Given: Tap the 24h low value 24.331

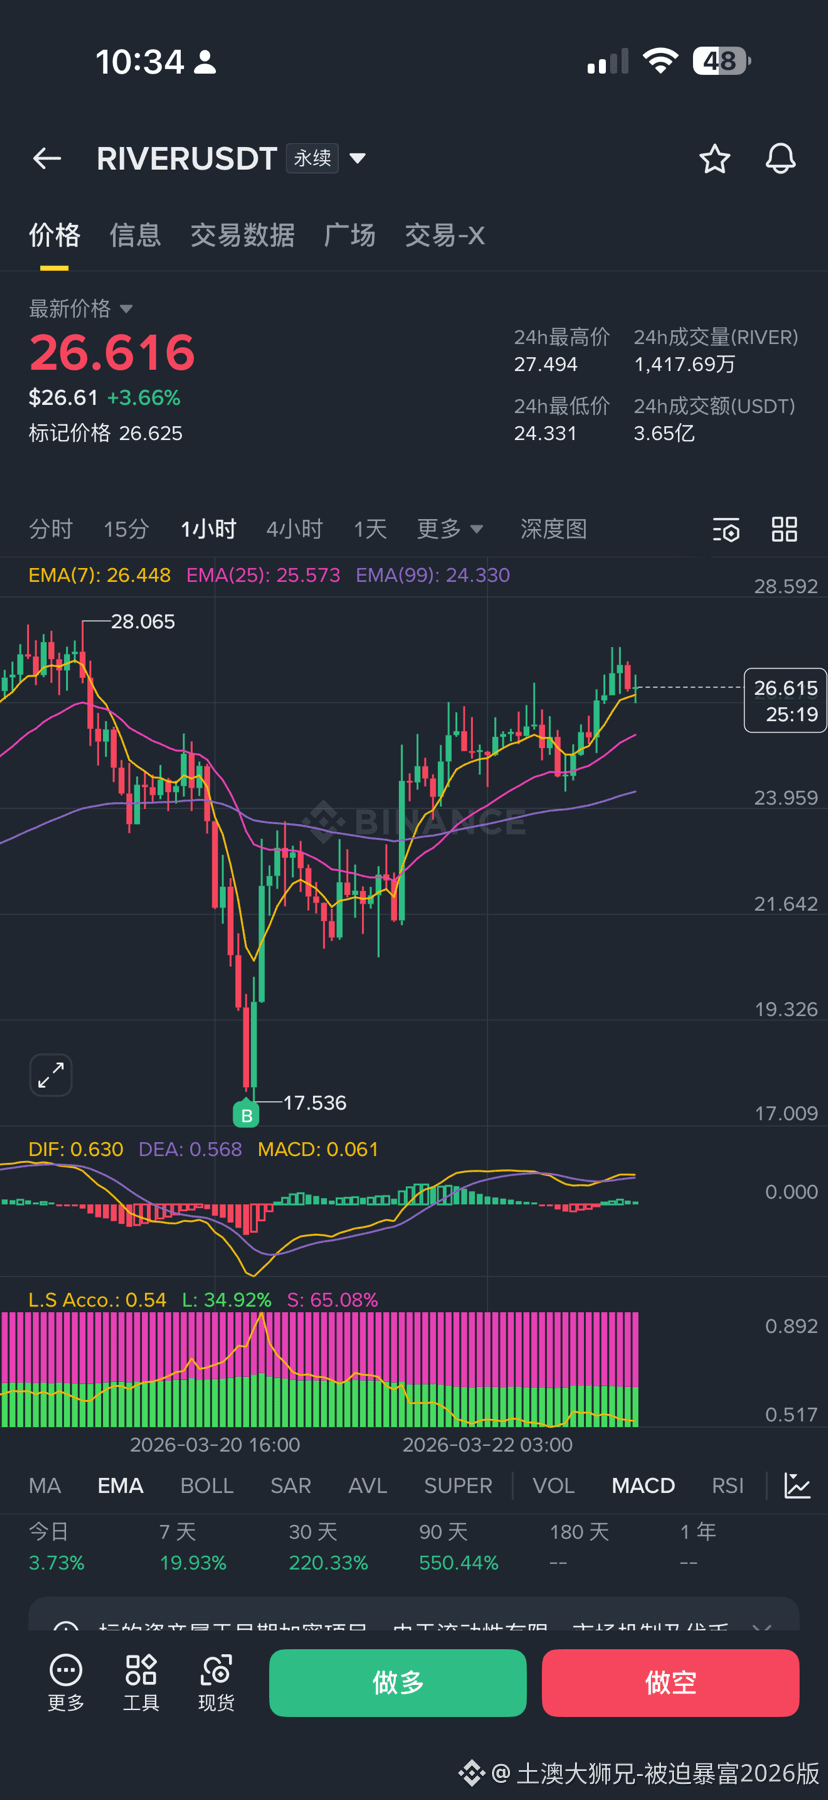Looking at the screenshot, I should point(546,433).
